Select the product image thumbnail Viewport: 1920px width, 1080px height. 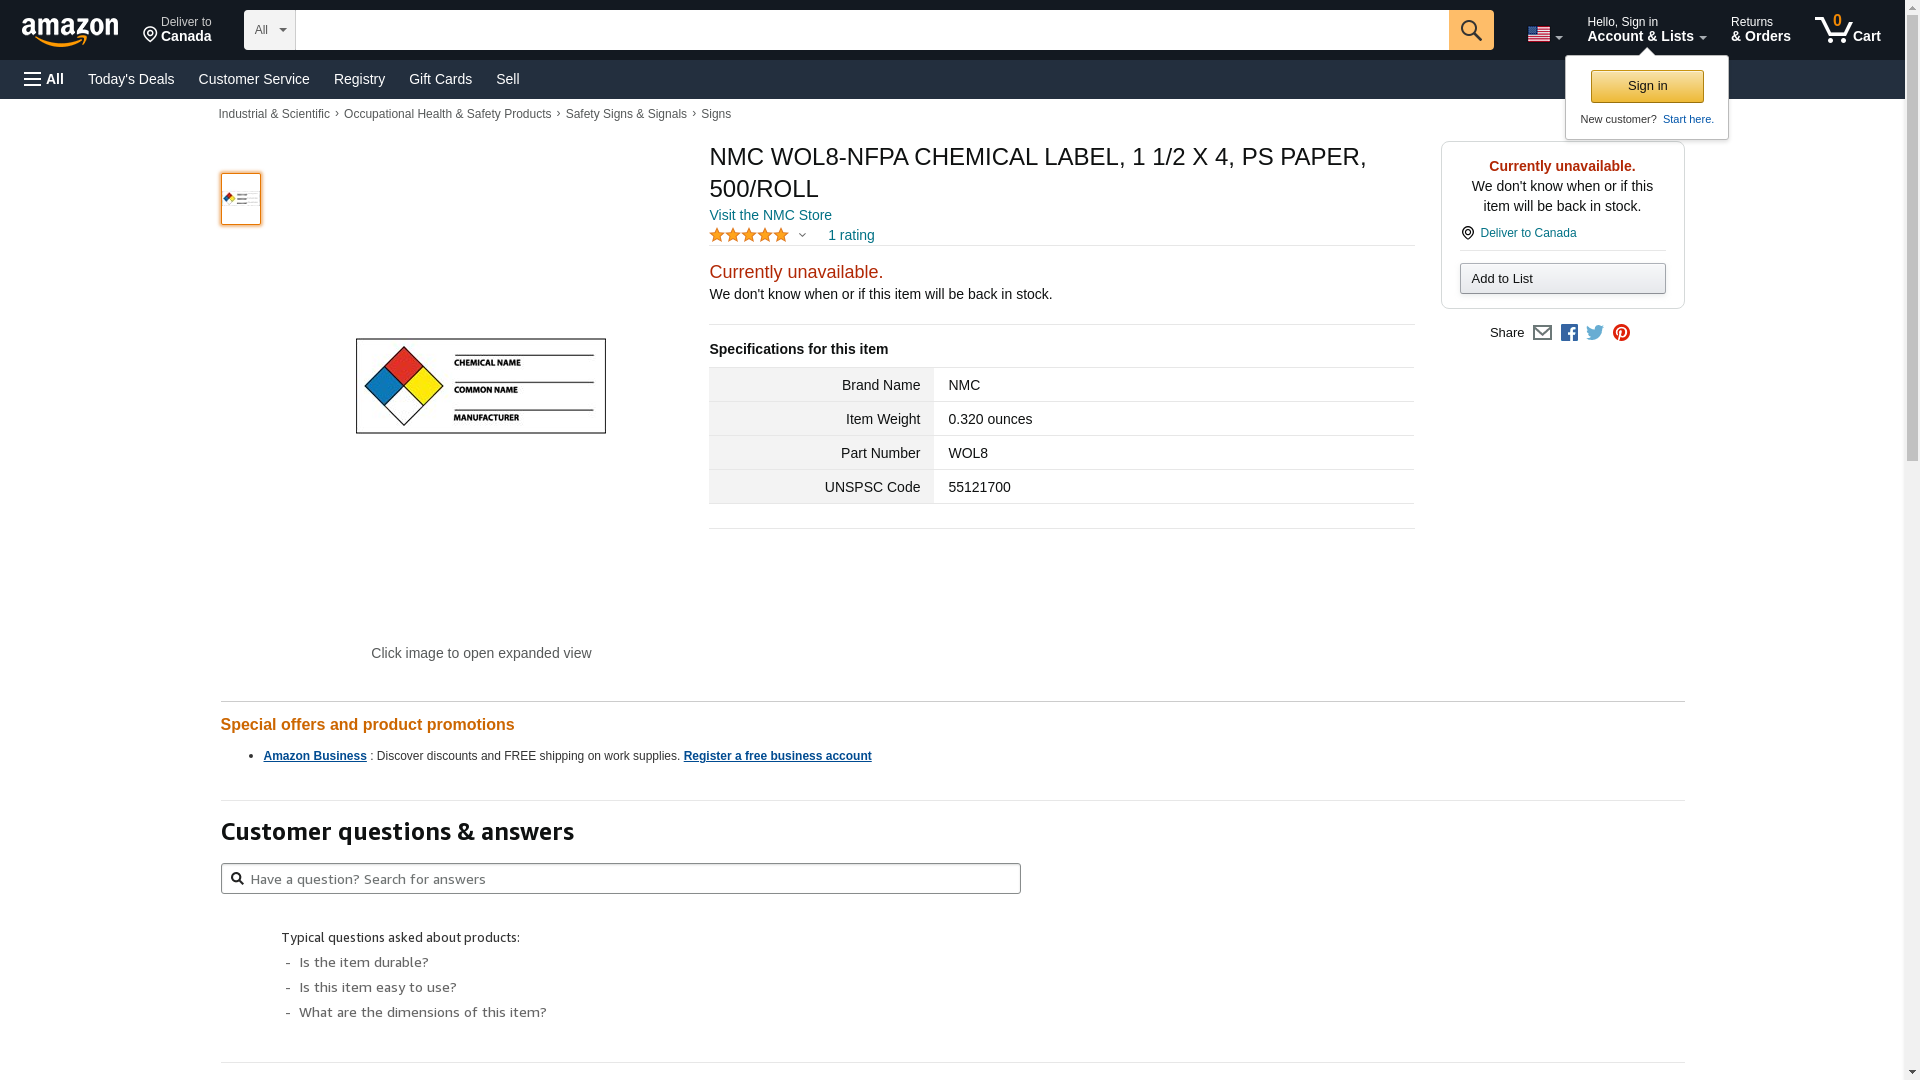click(241, 199)
